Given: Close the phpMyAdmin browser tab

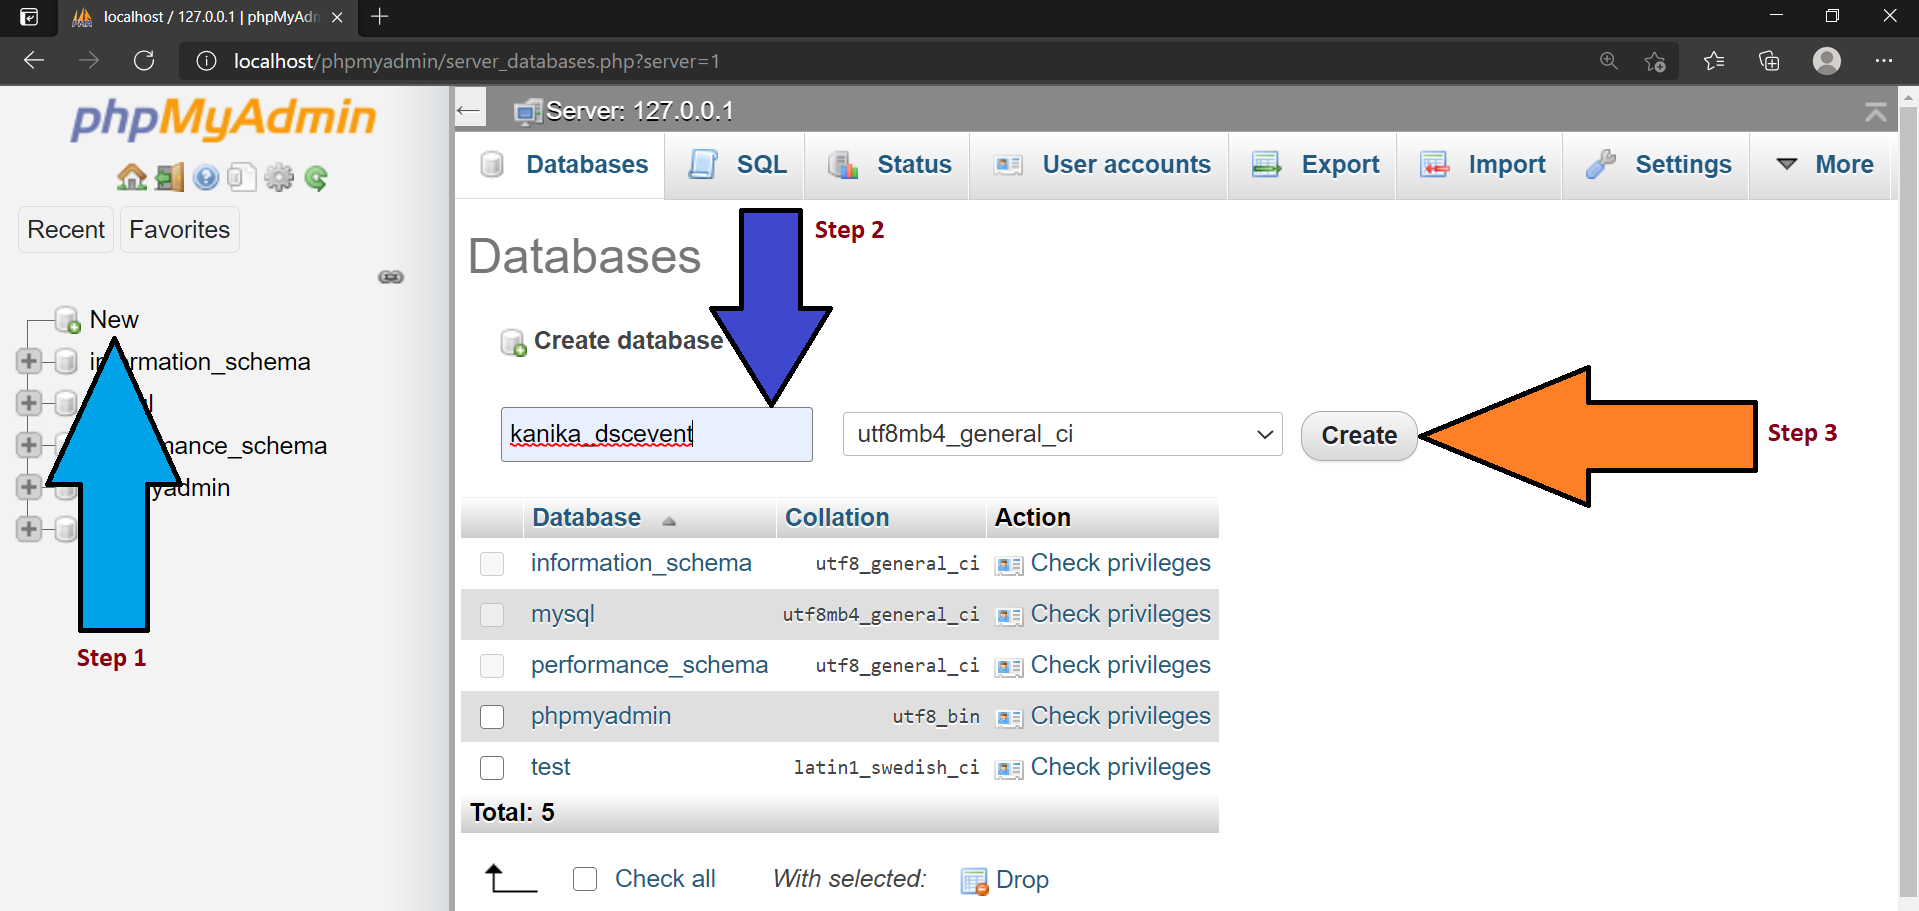Looking at the screenshot, I should tap(337, 17).
